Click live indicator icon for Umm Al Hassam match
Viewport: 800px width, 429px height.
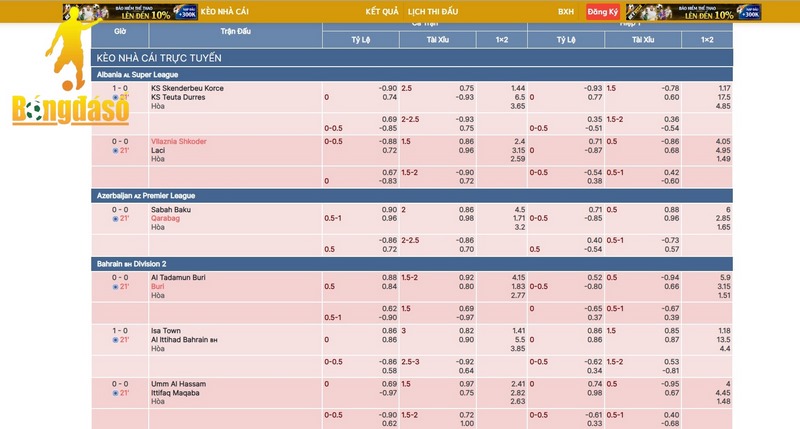click(x=115, y=394)
